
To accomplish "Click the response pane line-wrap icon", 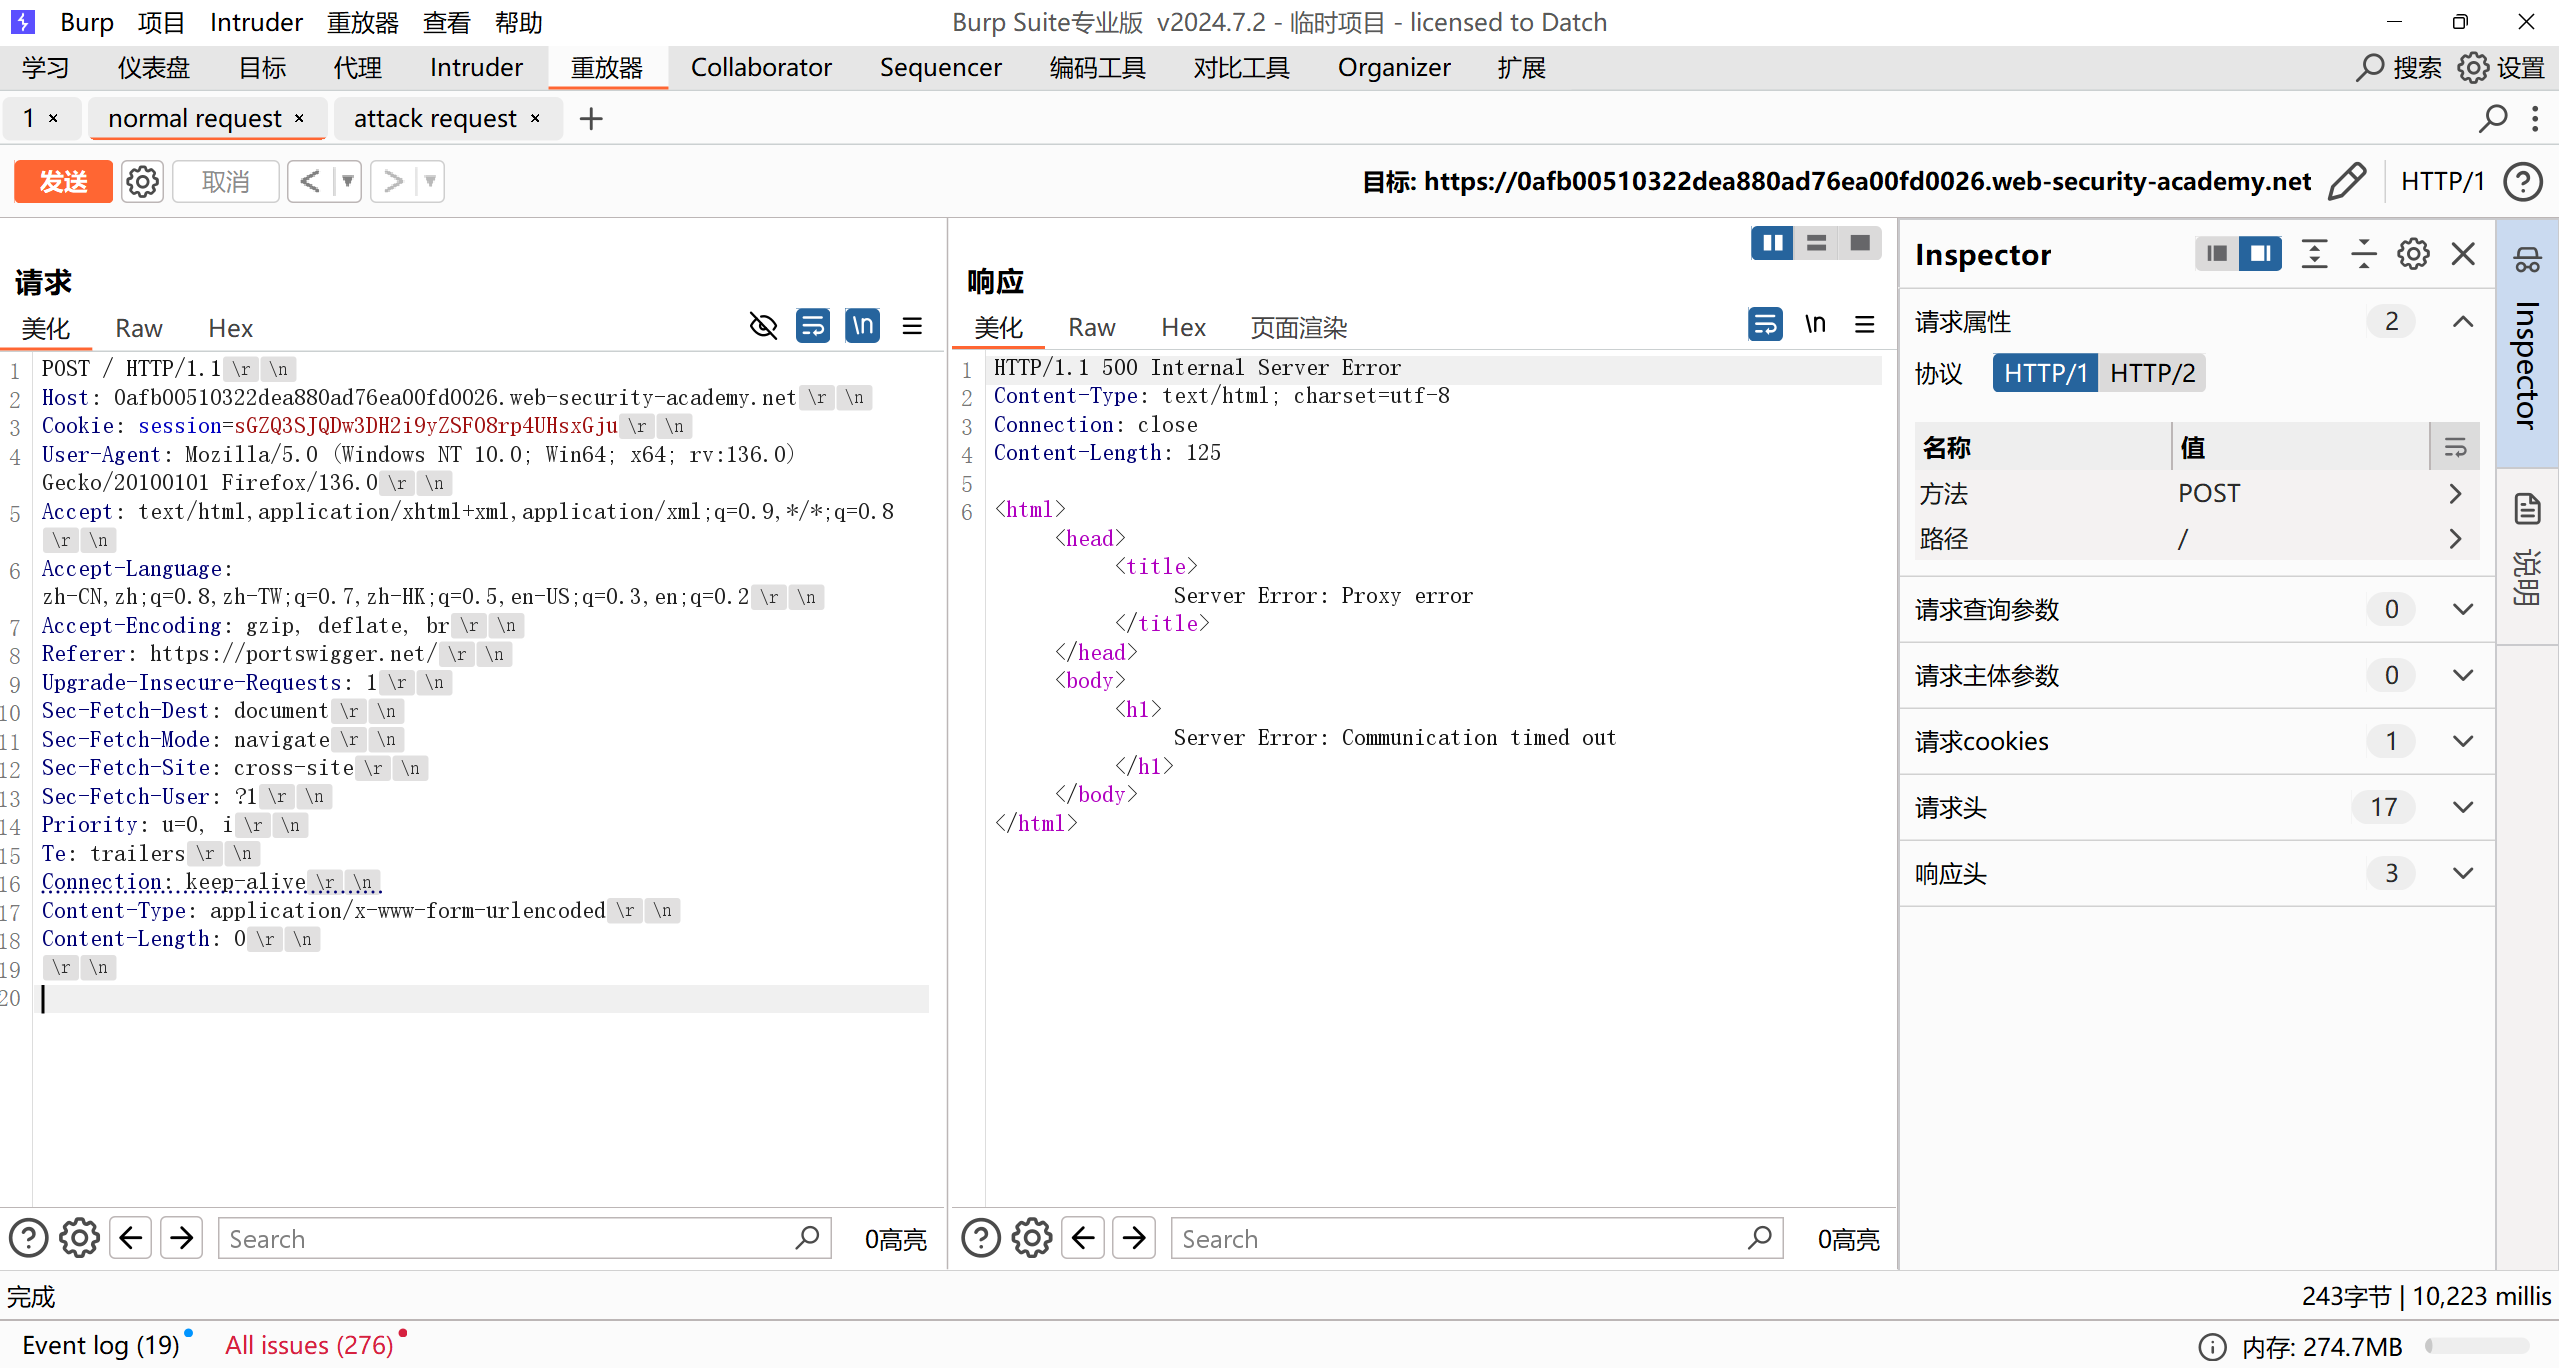I will pos(1765,325).
